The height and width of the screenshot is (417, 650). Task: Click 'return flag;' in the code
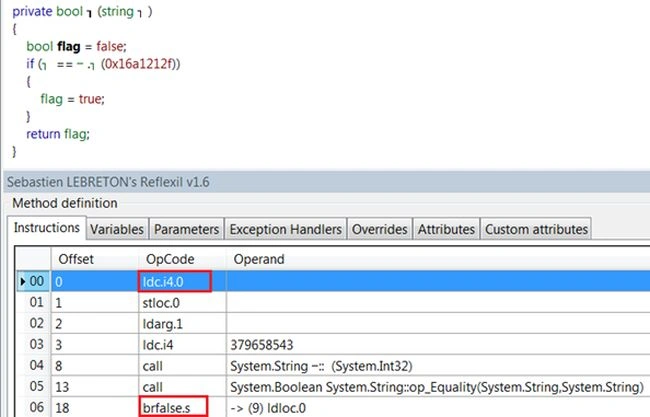(x=58, y=134)
